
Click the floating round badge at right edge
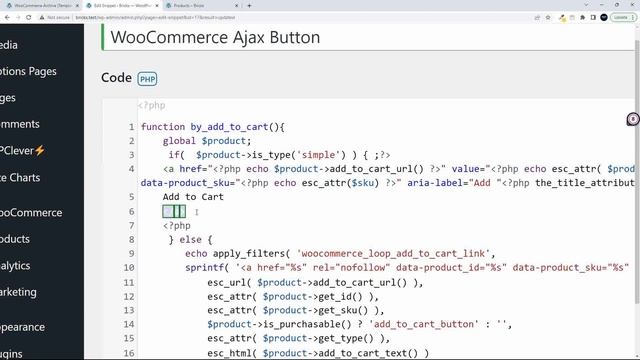click(633, 119)
